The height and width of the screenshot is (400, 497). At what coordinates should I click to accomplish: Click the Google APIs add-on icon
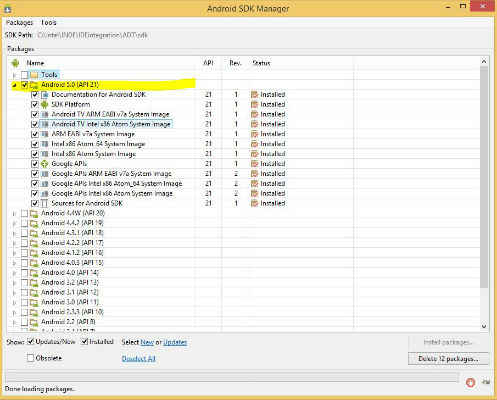pyautogui.click(x=44, y=164)
